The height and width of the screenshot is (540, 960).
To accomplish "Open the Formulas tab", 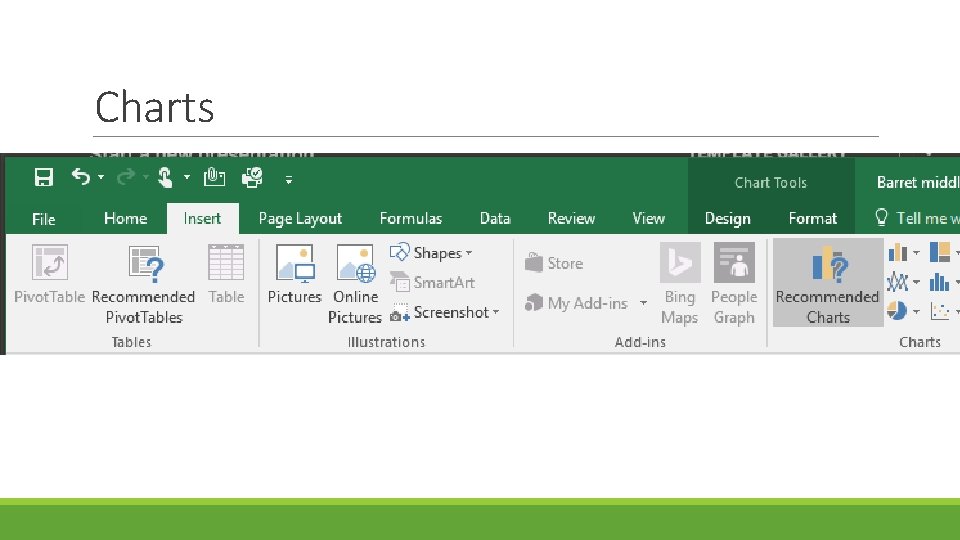I will pos(411,219).
